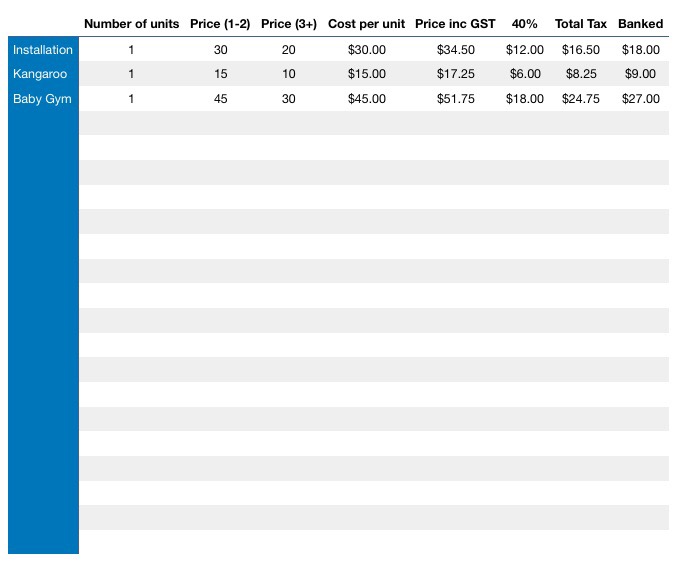The image size is (684, 567).
Task: Click the Price inc GST column header
Action: click(x=455, y=24)
